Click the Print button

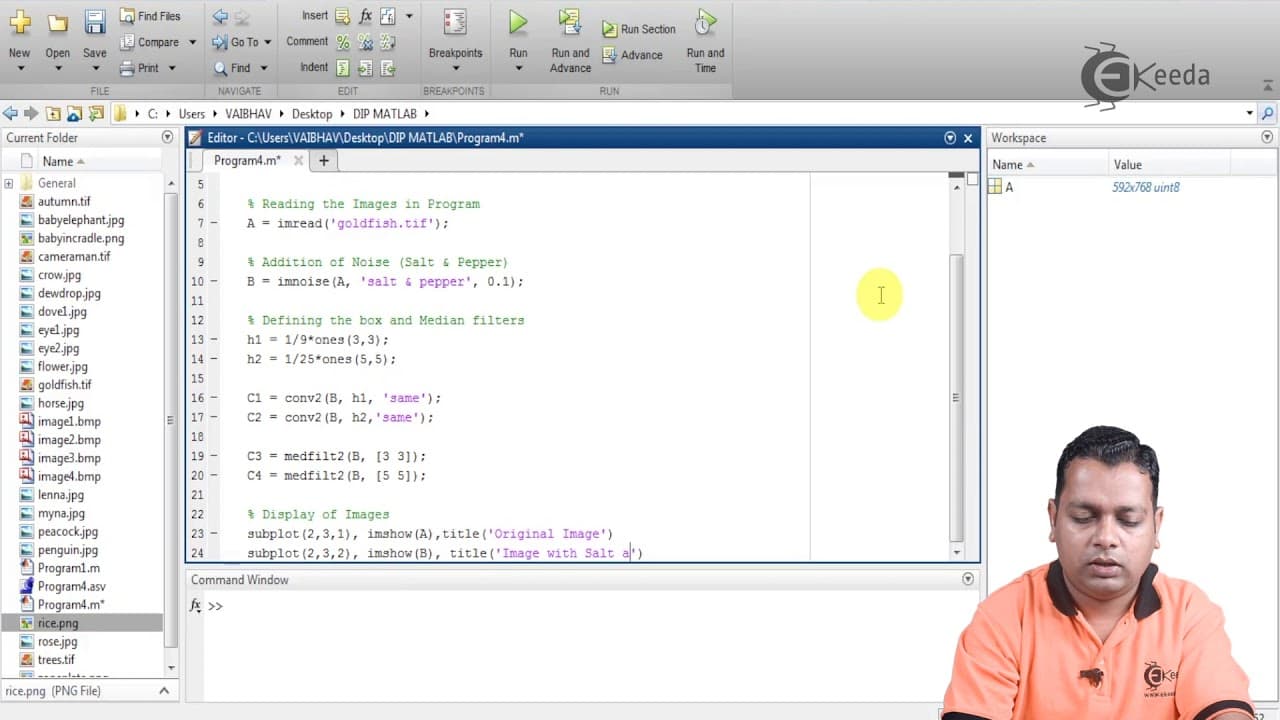[x=140, y=68]
